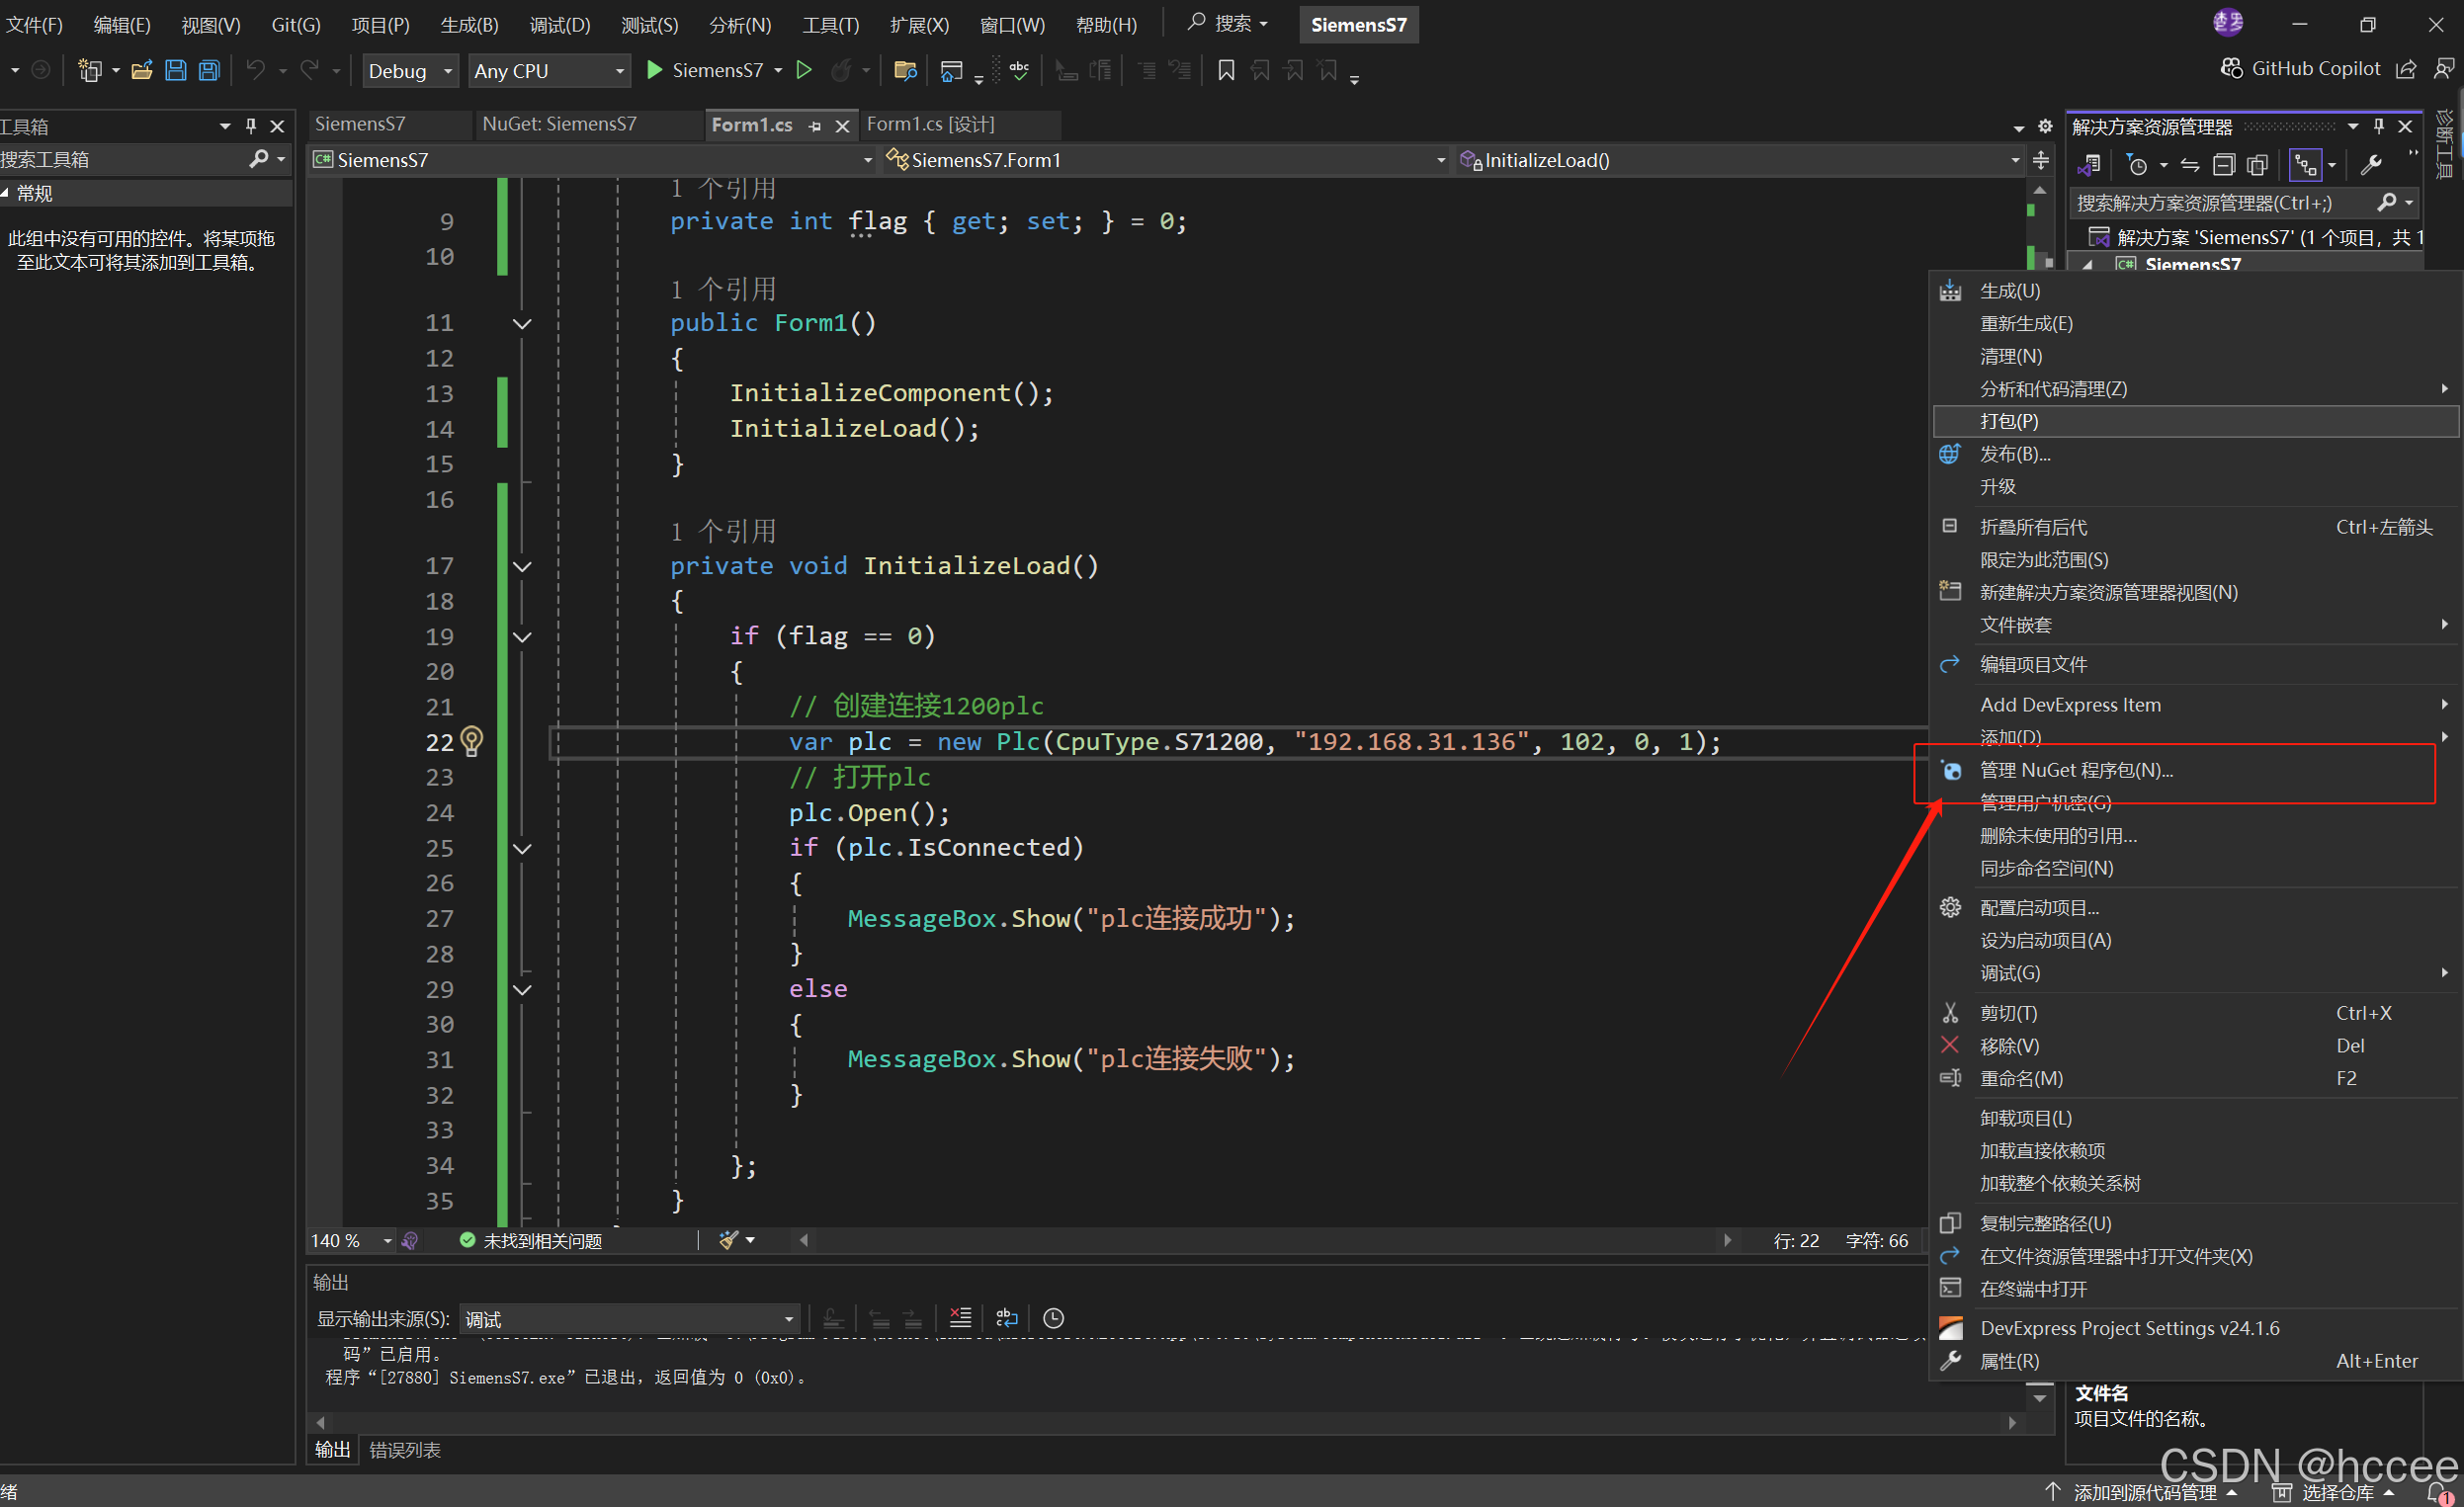Screen dimensions: 2464x1507
Task: Click clear all output icon in Output panel
Action: (x=960, y=1318)
